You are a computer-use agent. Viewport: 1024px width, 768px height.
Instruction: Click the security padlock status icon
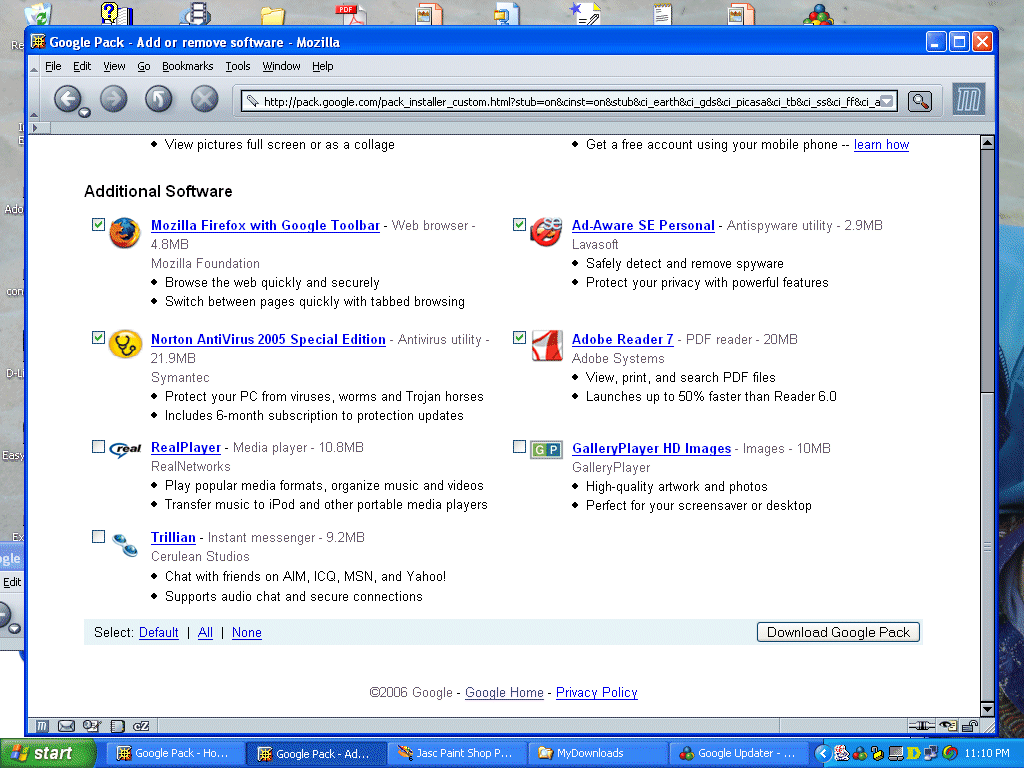pyautogui.click(x=970, y=726)
